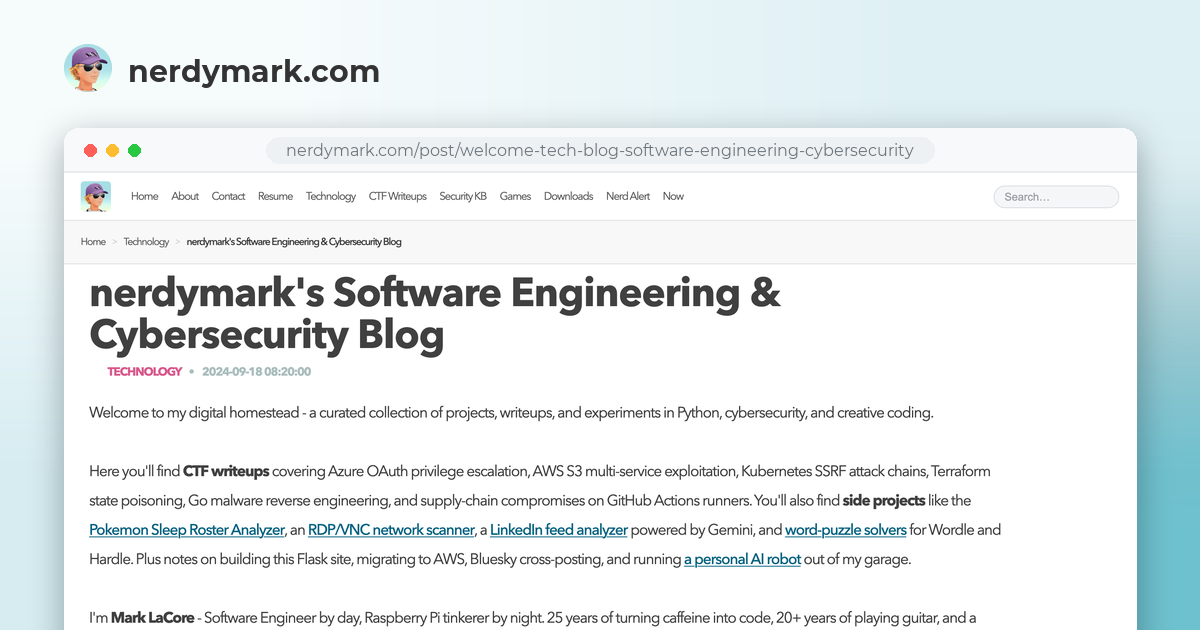1200x630 pixels.
Task: Open the a personal AI robot link
Action: [x=742, y=559]
